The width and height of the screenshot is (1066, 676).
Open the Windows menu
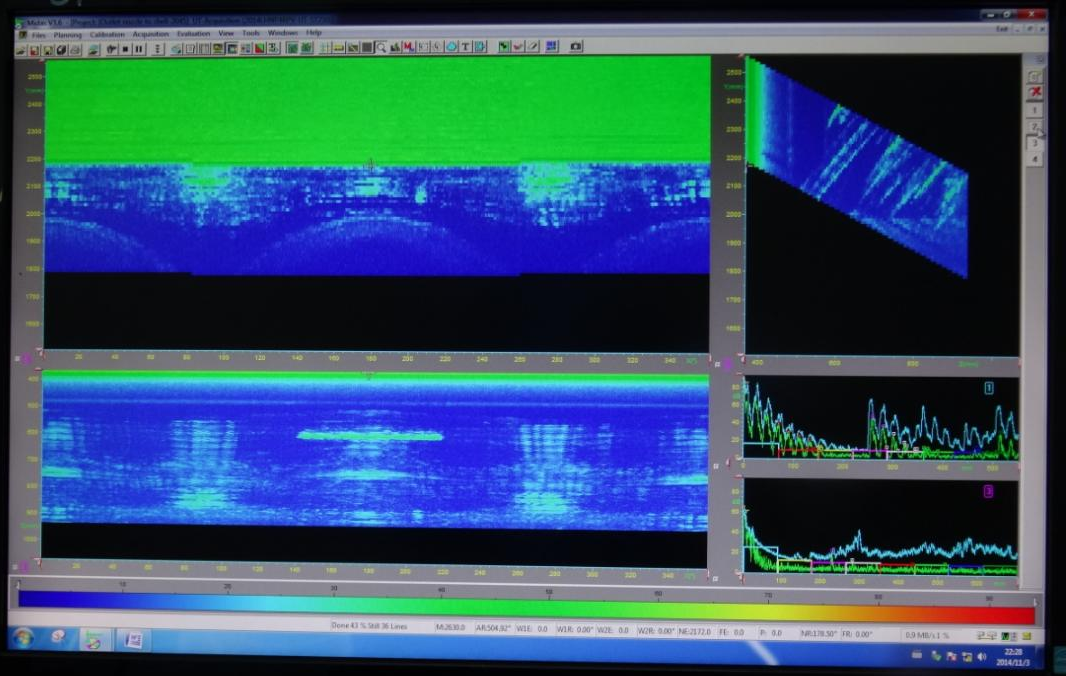point(282,33)
